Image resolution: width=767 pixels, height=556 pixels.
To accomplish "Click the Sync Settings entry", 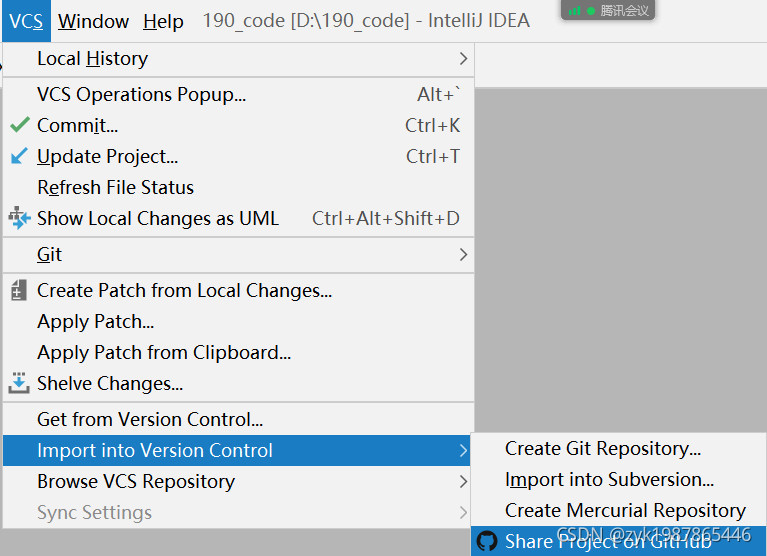I will click(x=236, y=512).
